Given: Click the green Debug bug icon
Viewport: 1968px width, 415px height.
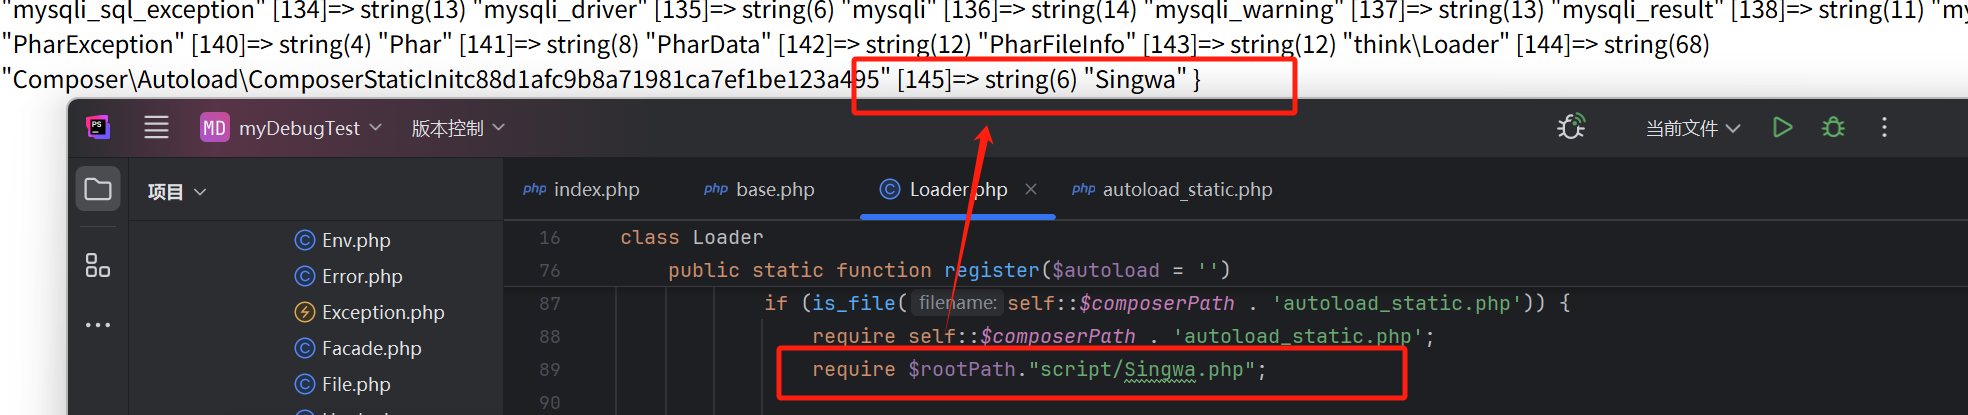Looking at the screenshot, I should tap(1833, 127).
